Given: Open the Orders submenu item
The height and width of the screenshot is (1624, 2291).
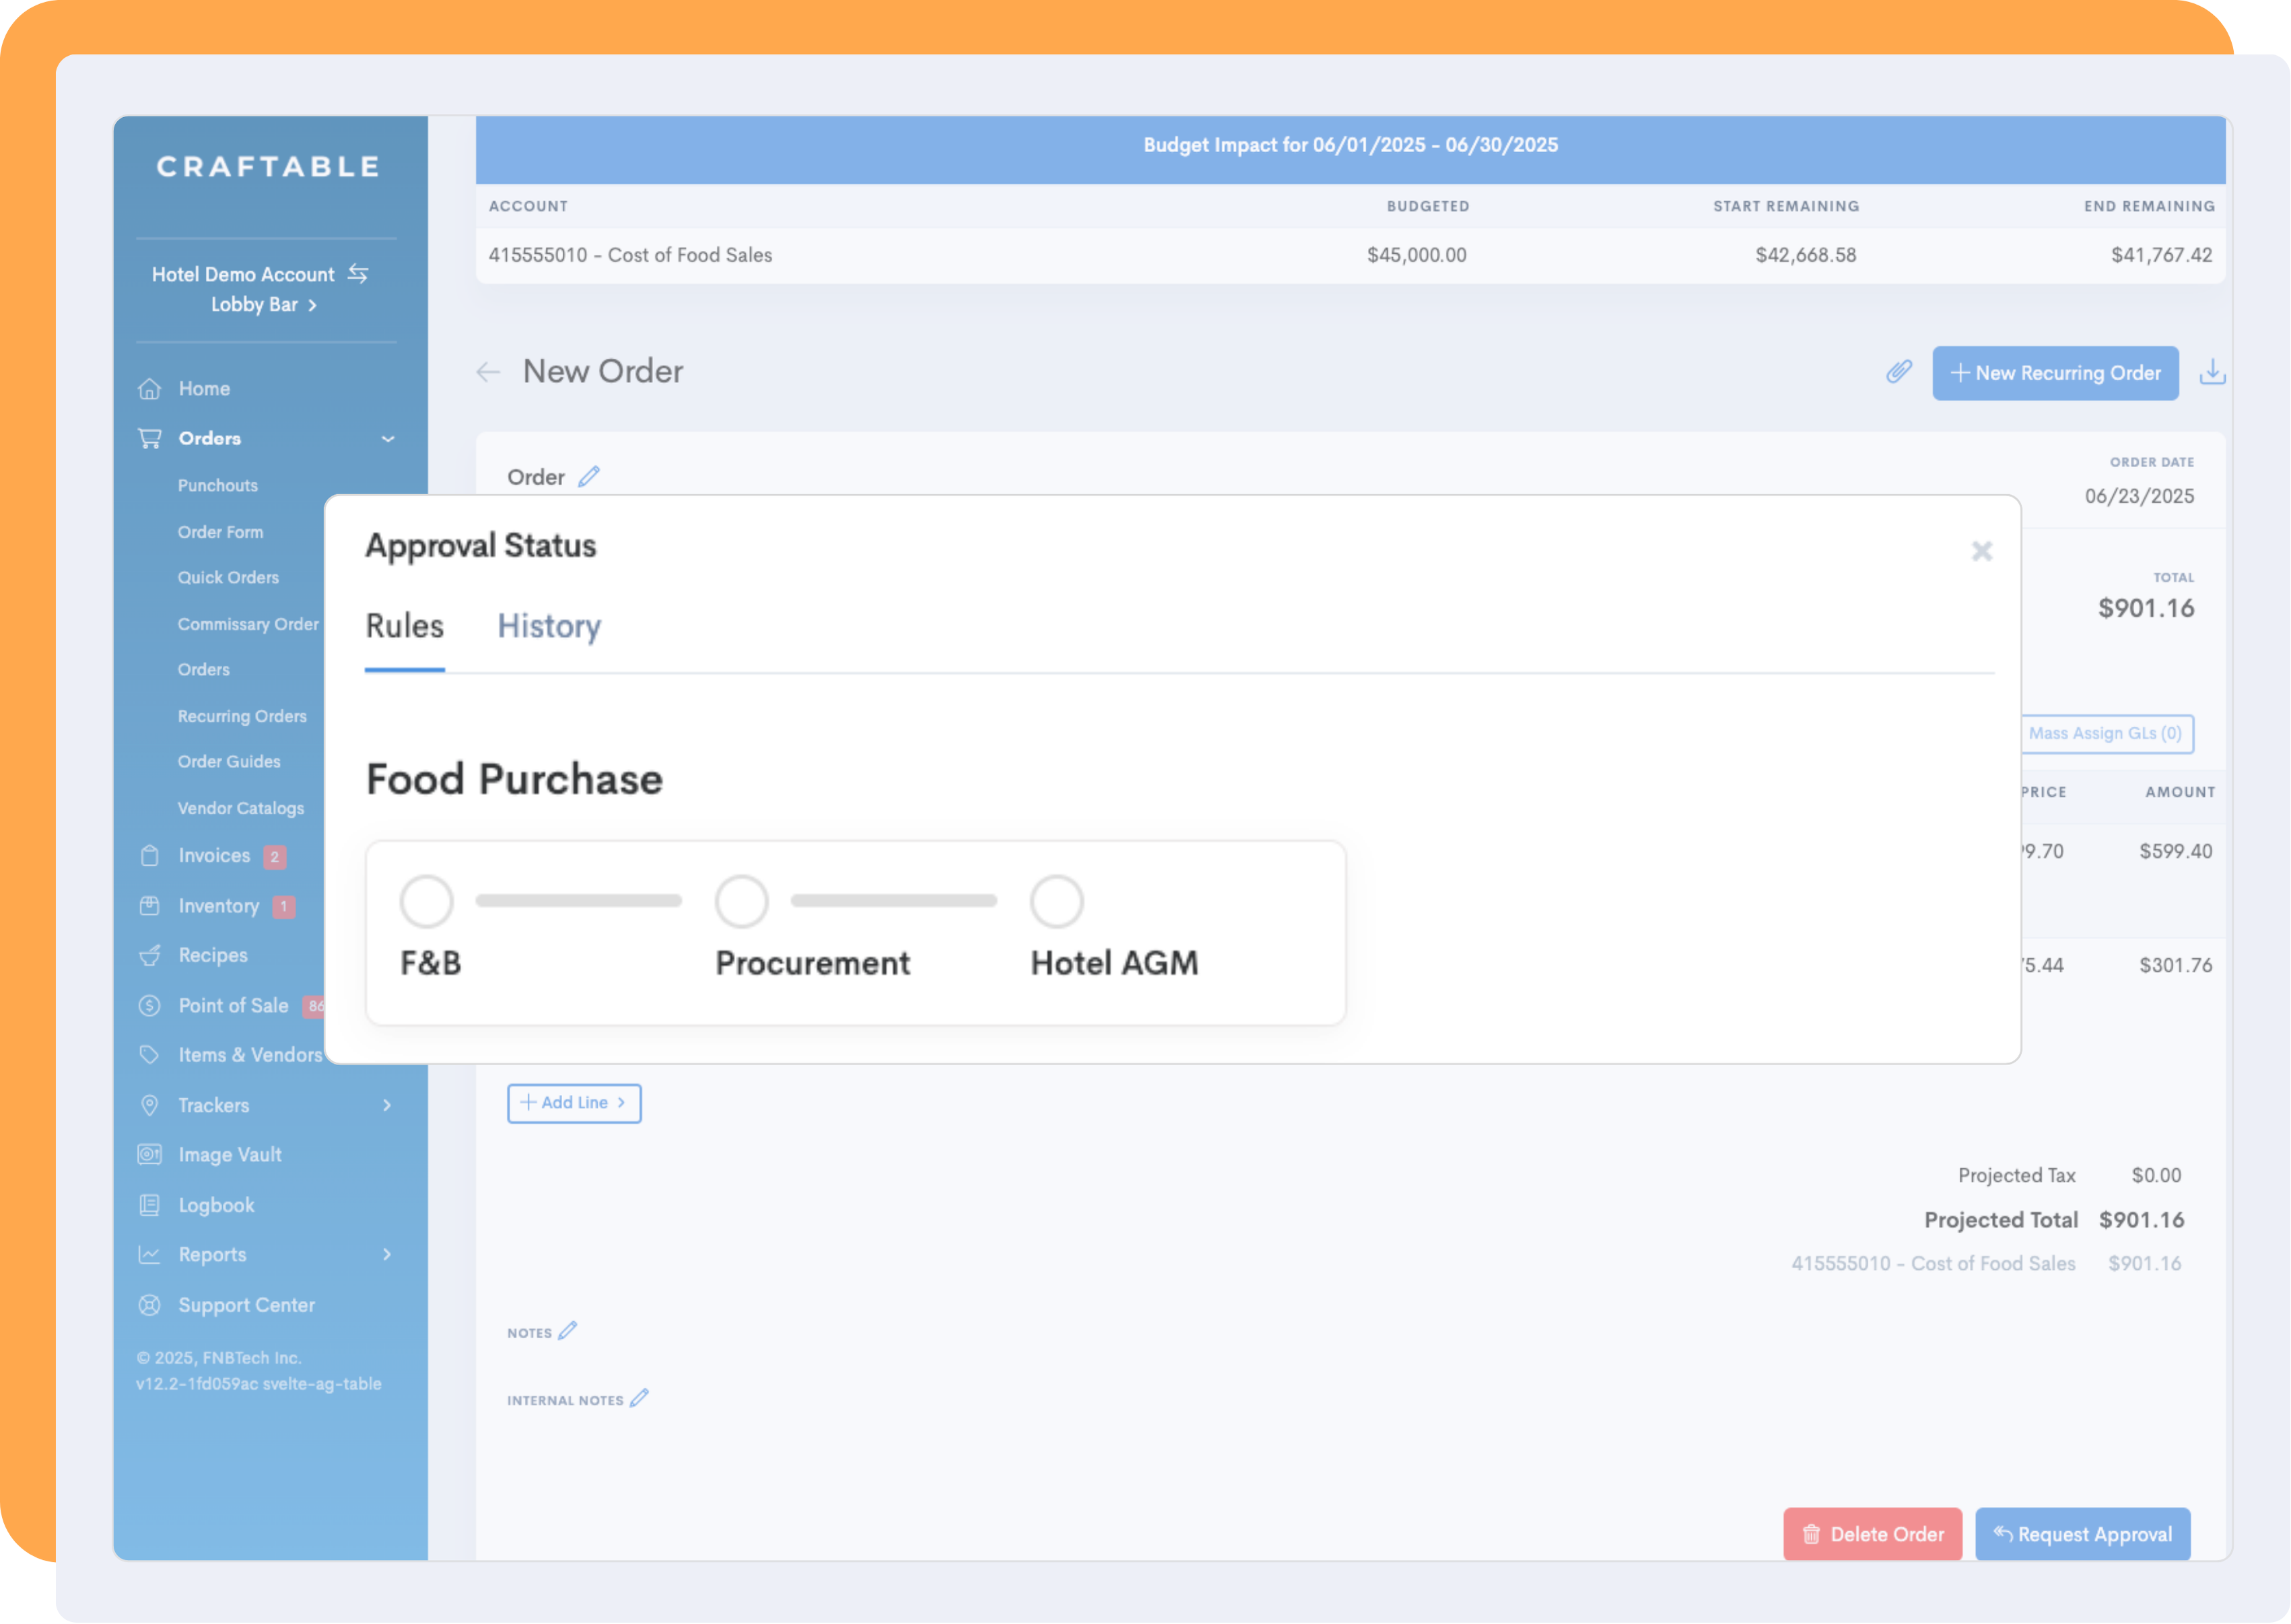Looking at the screenshot, I should coord(204,669).
